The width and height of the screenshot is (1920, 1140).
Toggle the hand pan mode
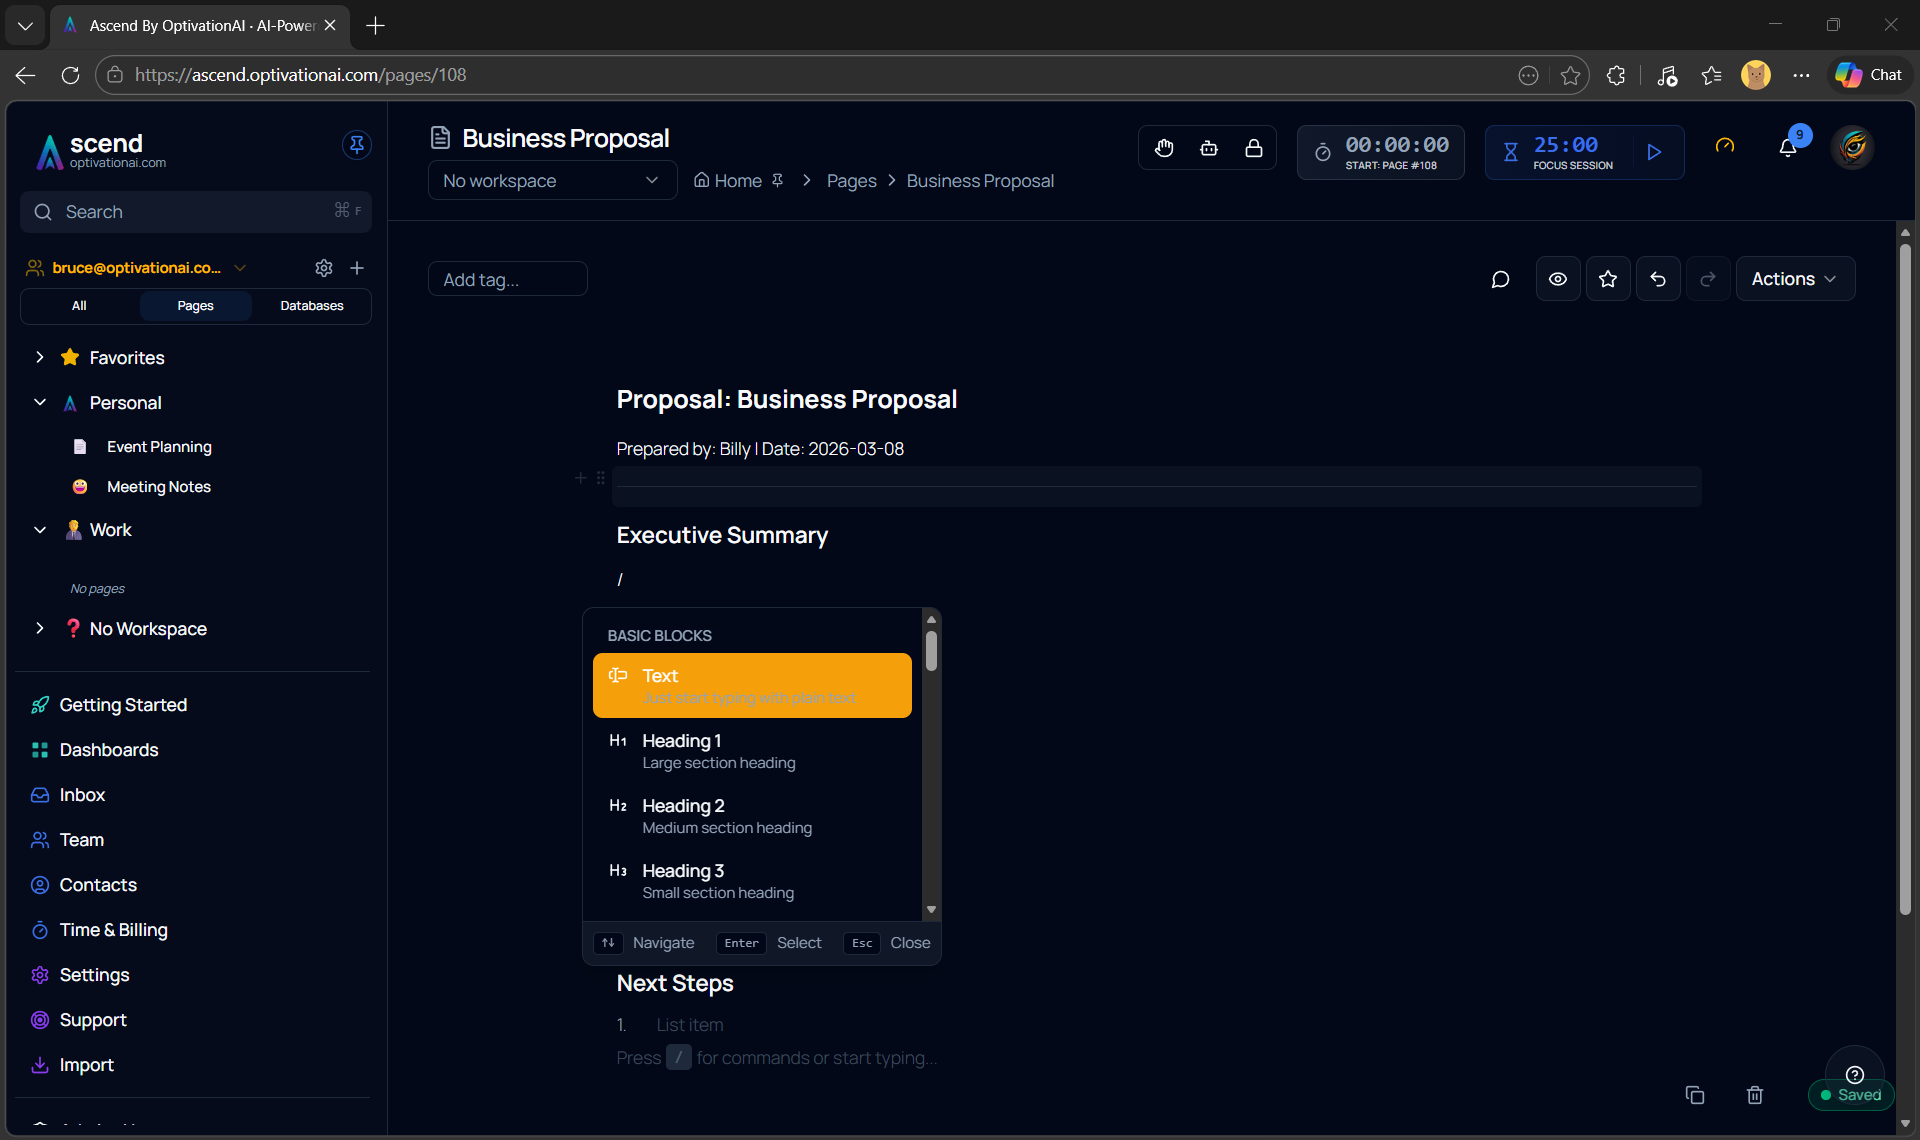[x=1165, y=148]
